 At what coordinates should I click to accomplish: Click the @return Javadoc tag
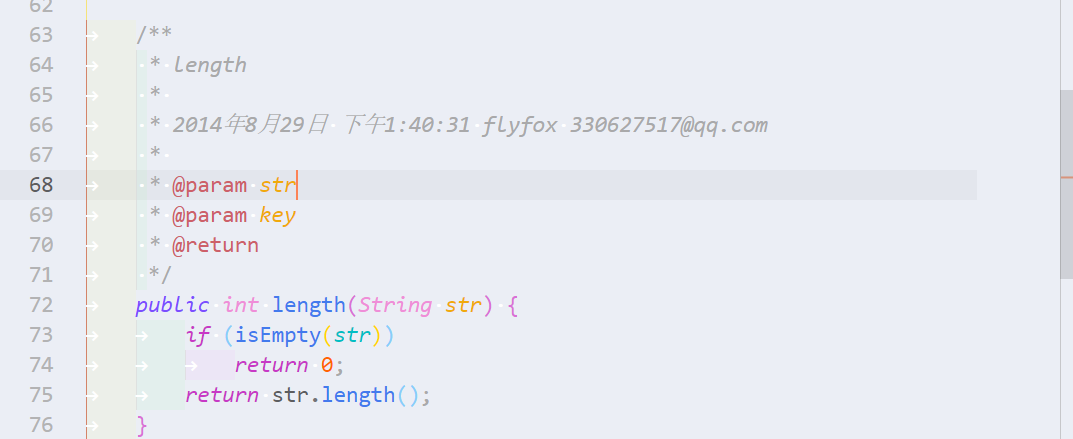215,245
